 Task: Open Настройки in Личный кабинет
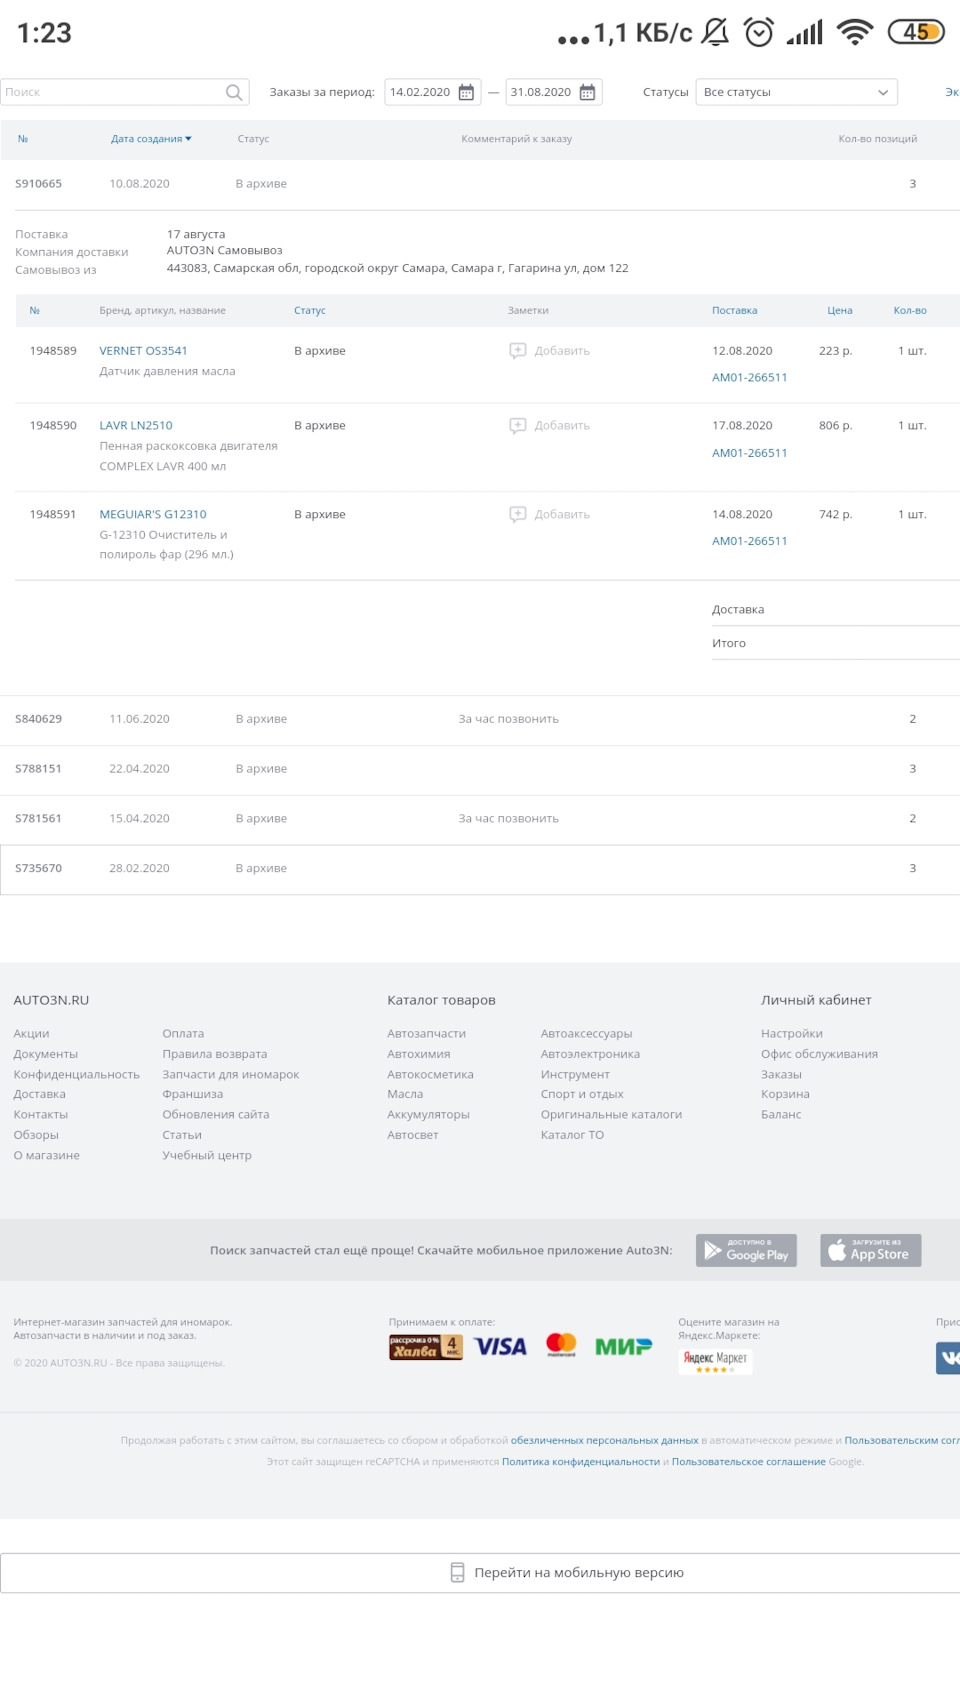[x=792, y=1033]
